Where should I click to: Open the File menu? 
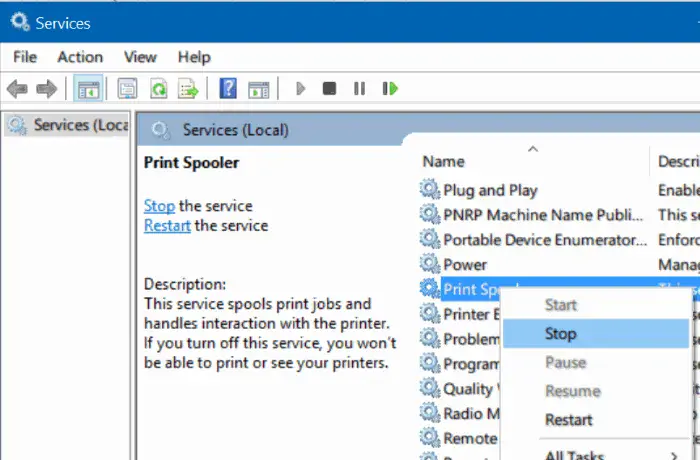25,57
